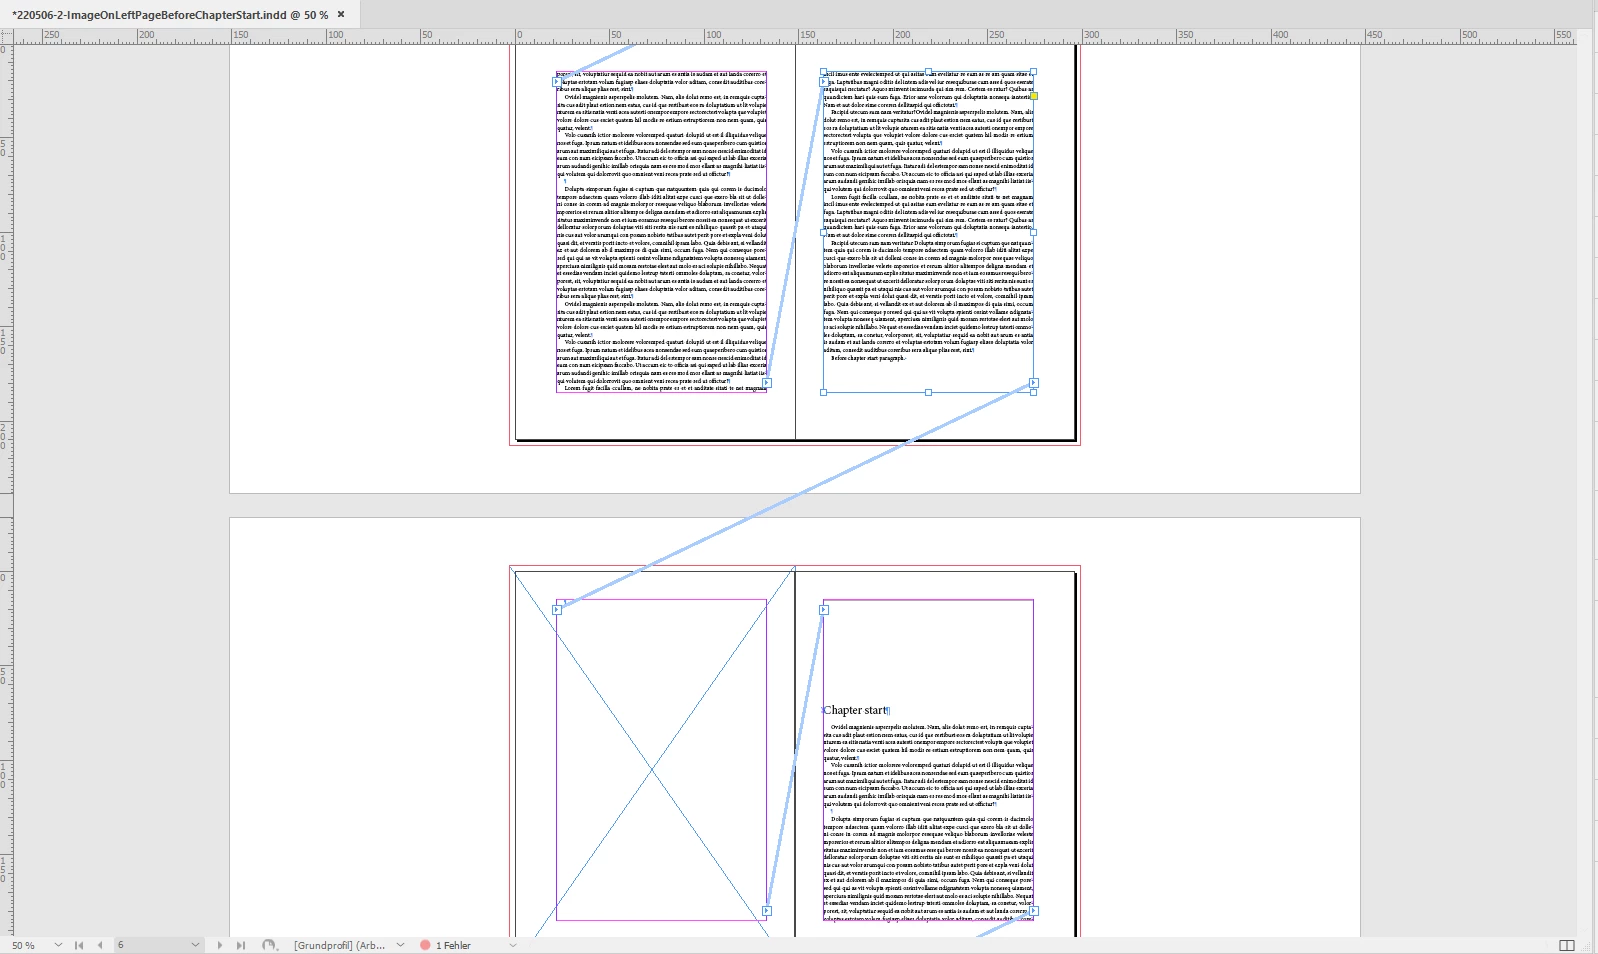Open the zoom percentage dropdown arrow
Image resolution: width=1598 pixels, height=954 pixels.
(58, 945)
